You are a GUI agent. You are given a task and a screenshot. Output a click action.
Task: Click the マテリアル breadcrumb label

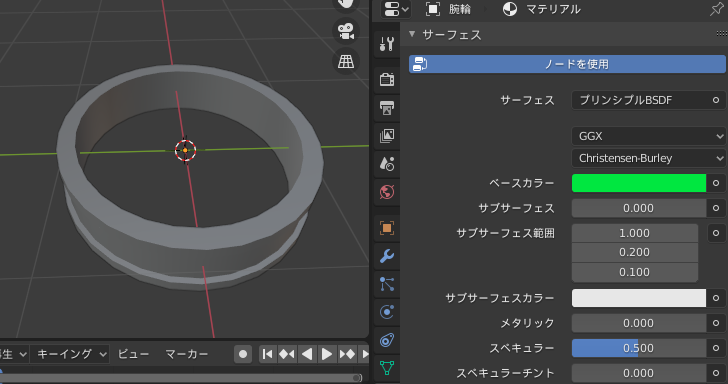[x=553, y=9]
